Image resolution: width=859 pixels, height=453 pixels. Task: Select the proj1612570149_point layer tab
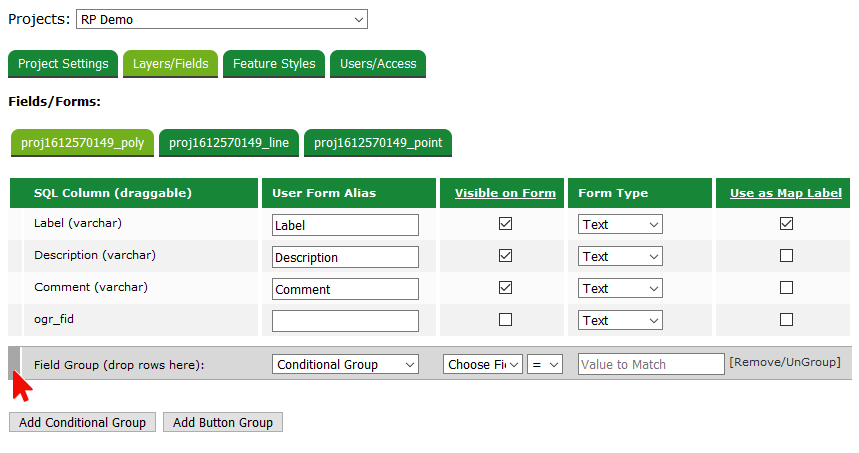[x=378, y=143]
